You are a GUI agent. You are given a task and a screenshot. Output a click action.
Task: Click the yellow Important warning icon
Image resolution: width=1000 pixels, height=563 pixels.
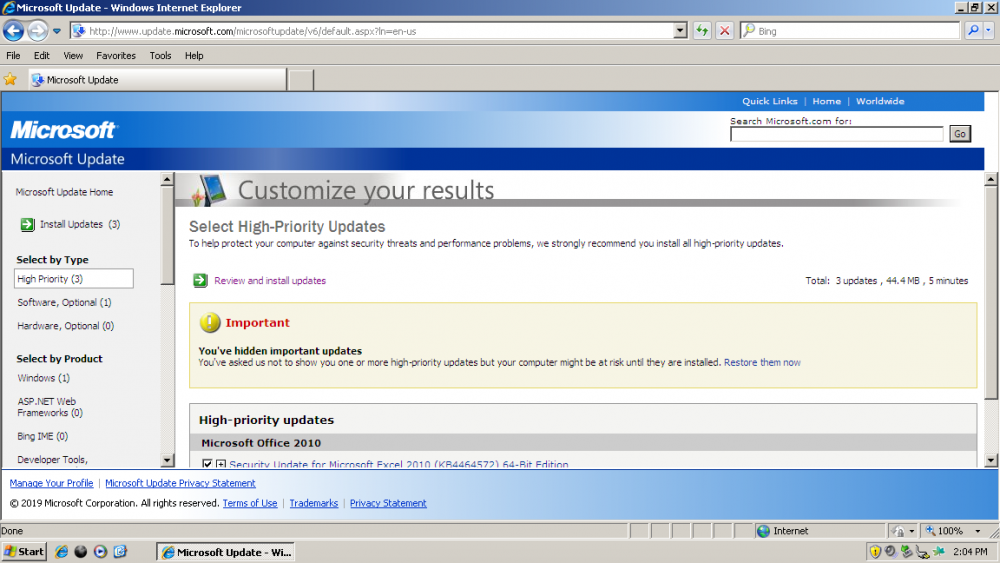(210, 323)
